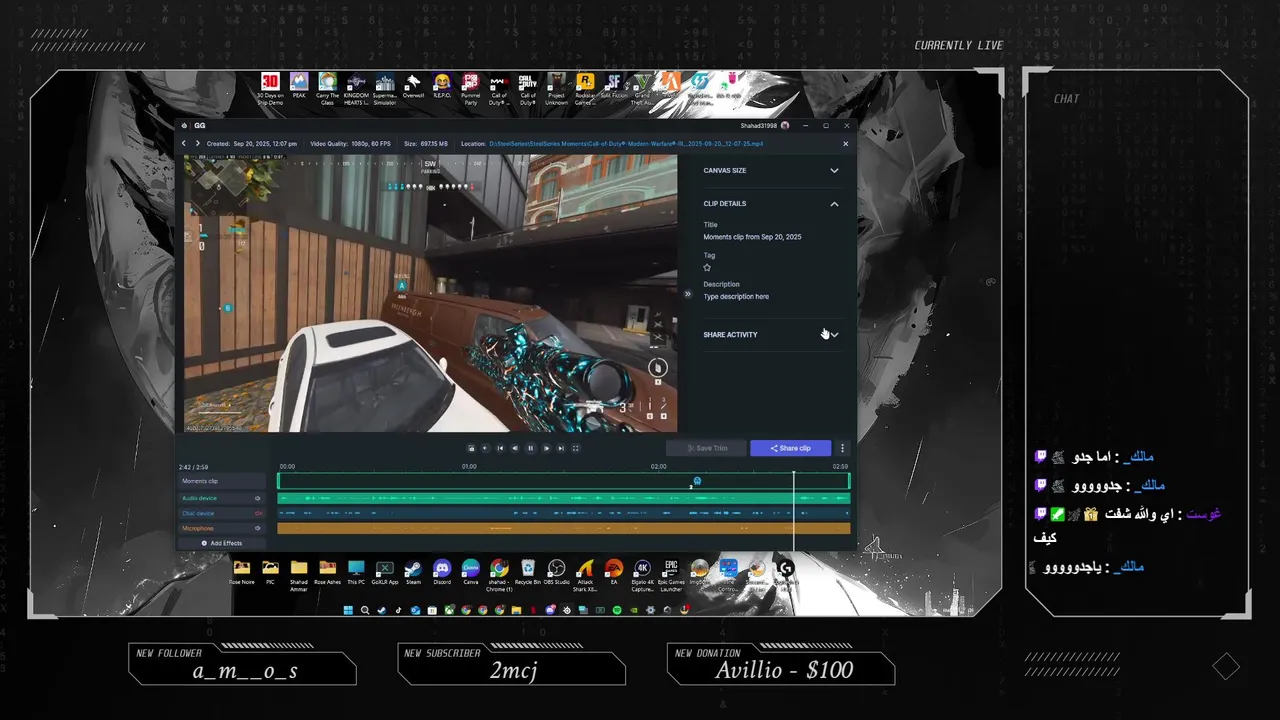
Task: Open the Elgato 4K Capture shortcut
Action: pyautogui.click(x=643, y=575)
